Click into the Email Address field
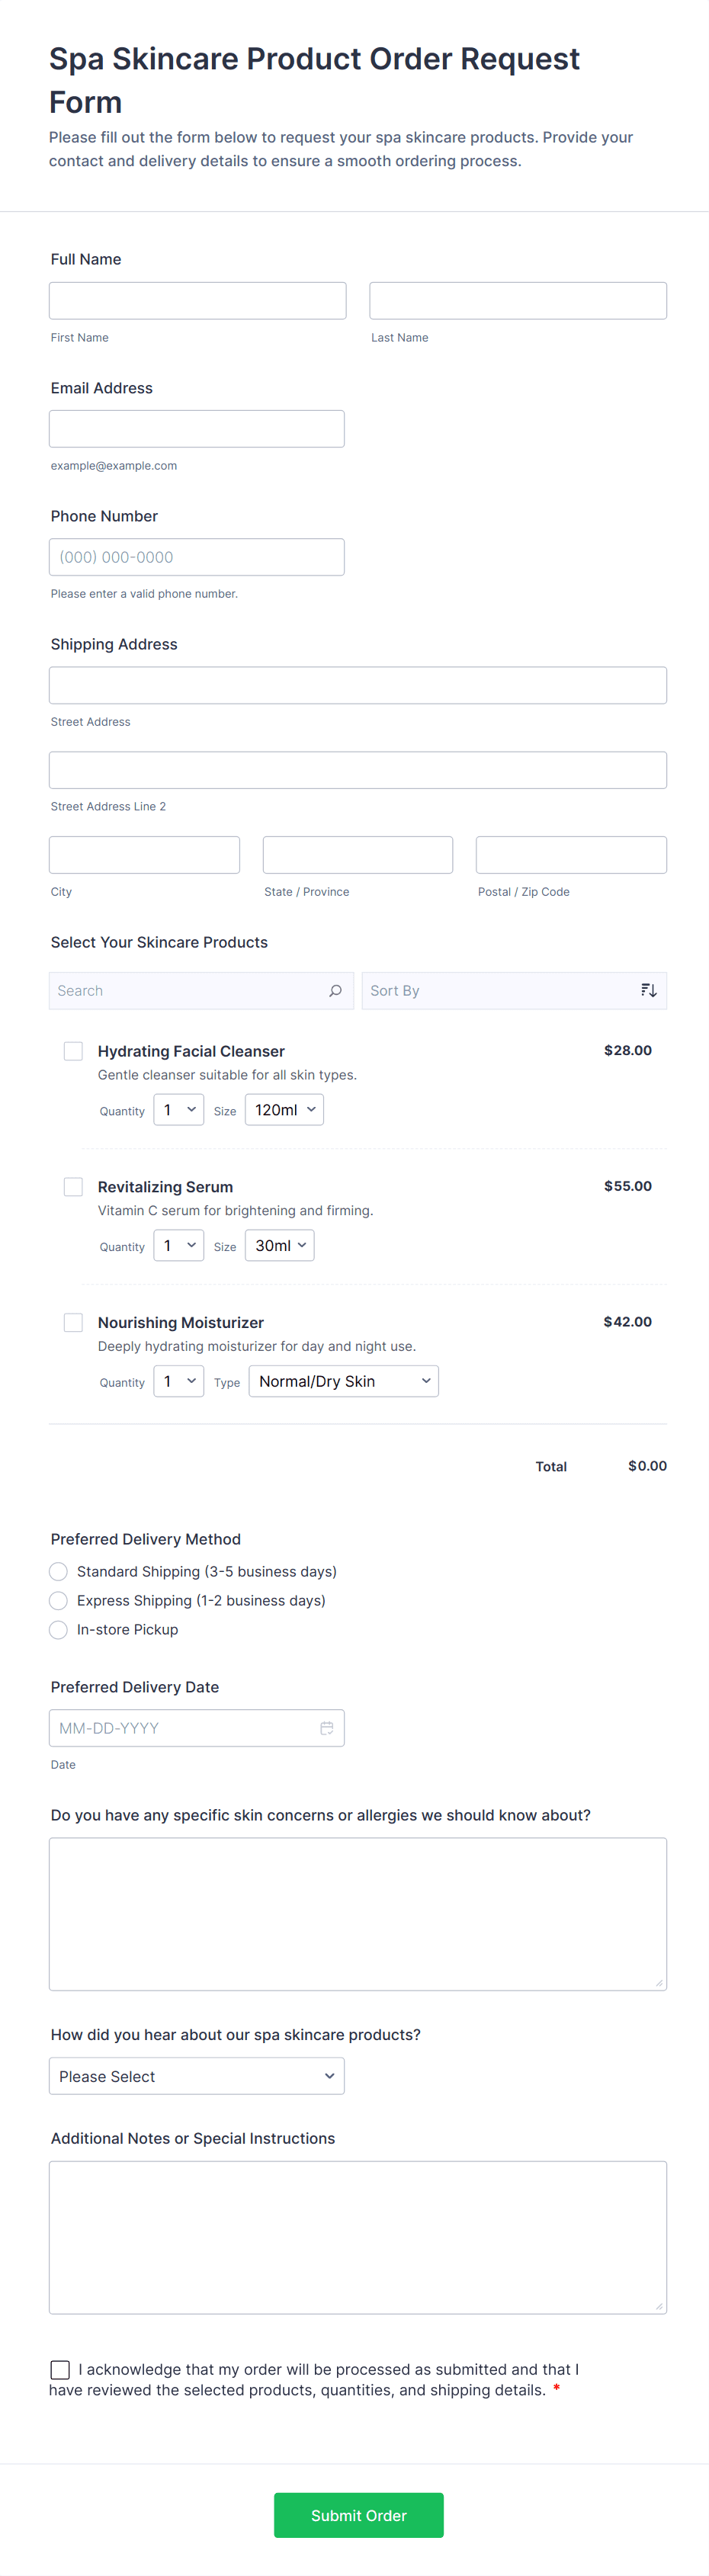The height and width of the screenshot is (2576, 709). tap(196, 428)
